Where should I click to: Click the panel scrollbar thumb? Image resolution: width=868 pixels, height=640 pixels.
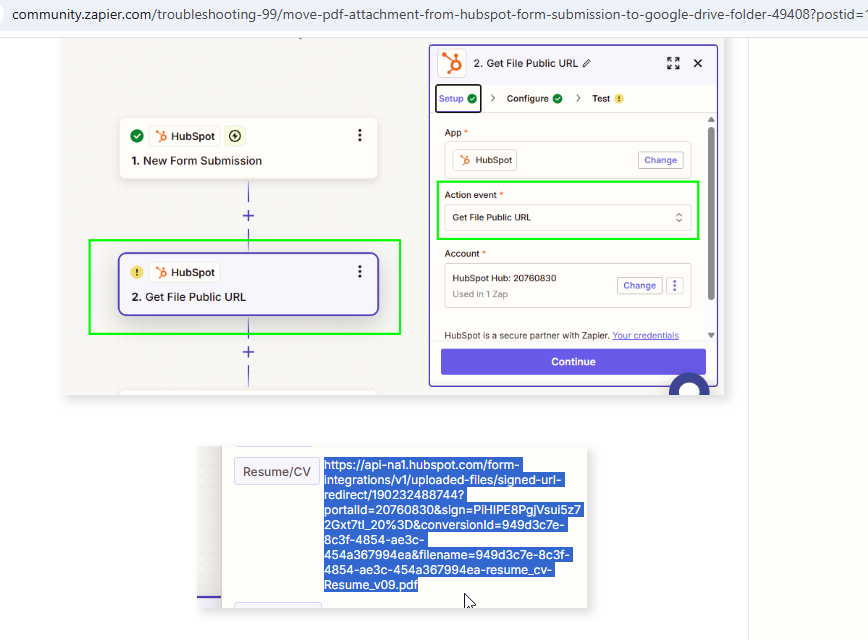tap(711, 213)
